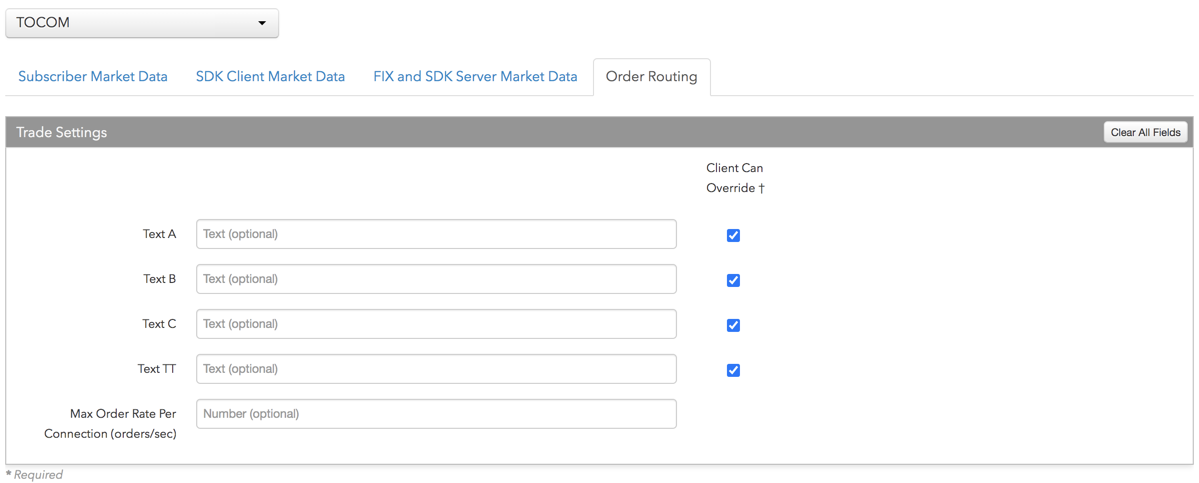The width and height of the screenshot is (1199, 483).
Task: Toggle the Text B override checkbox
Action: 733,280
